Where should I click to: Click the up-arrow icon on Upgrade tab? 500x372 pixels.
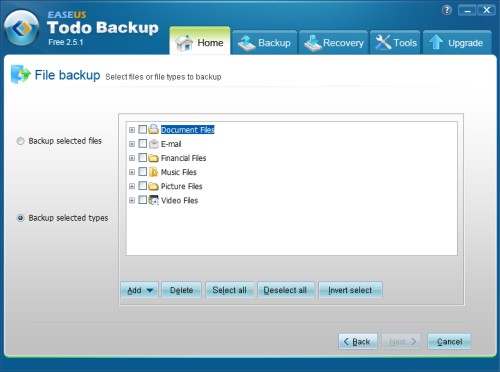[436, 43]
